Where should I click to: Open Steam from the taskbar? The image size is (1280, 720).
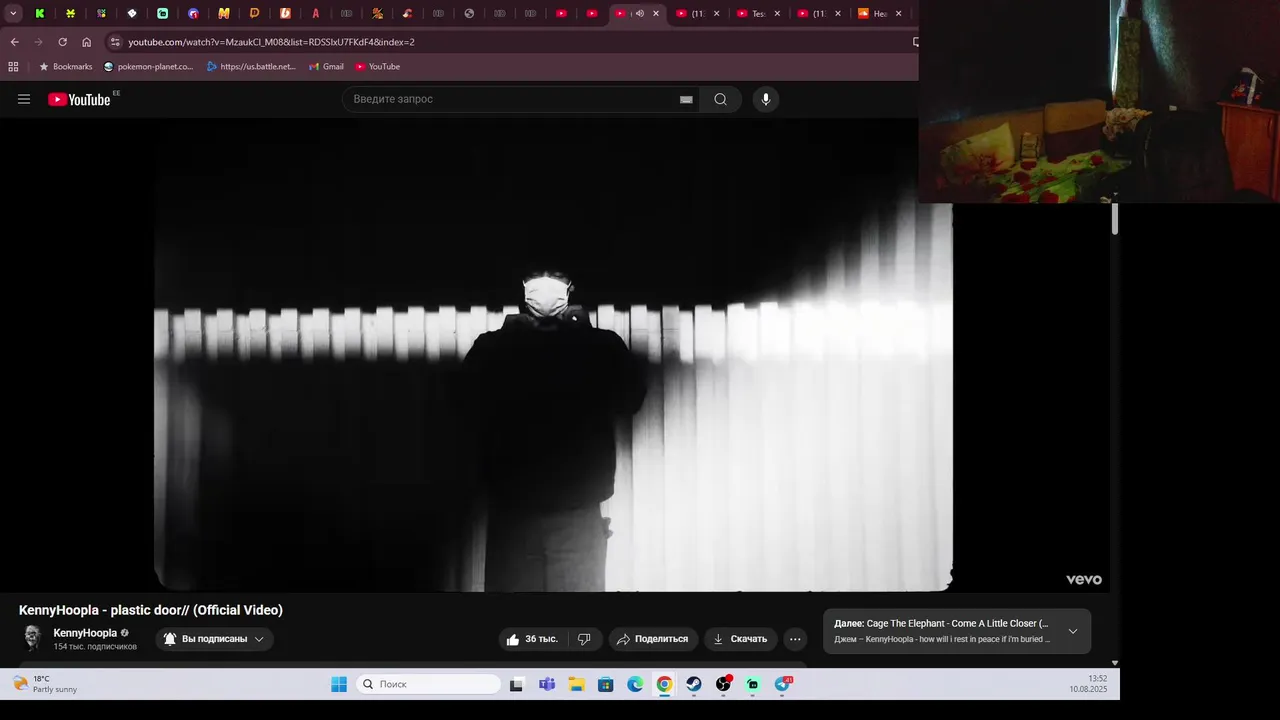(x=693, y=684)
